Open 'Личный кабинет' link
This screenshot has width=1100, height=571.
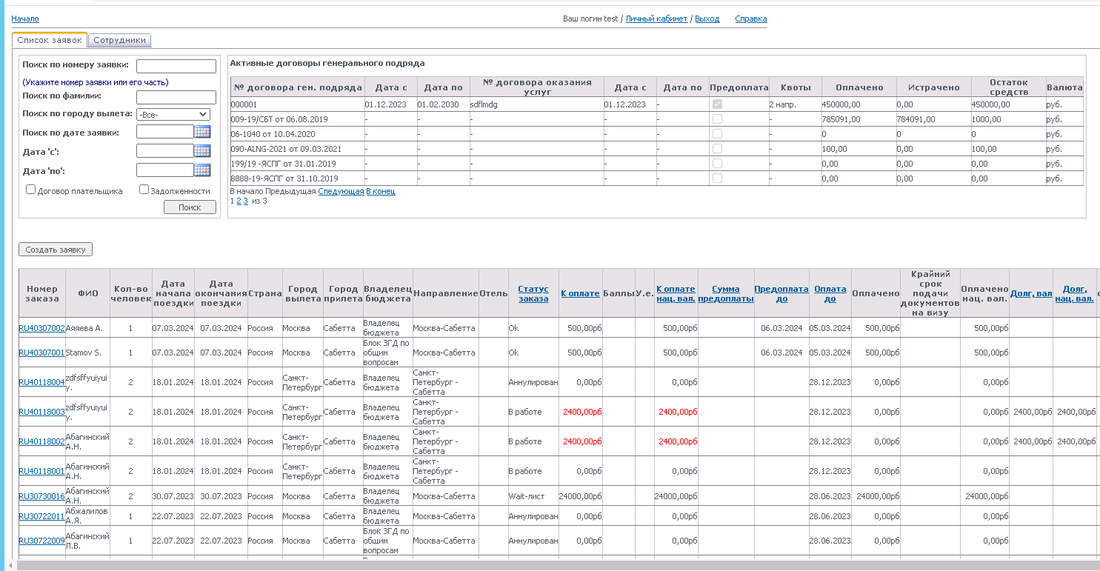click(658, 19)
